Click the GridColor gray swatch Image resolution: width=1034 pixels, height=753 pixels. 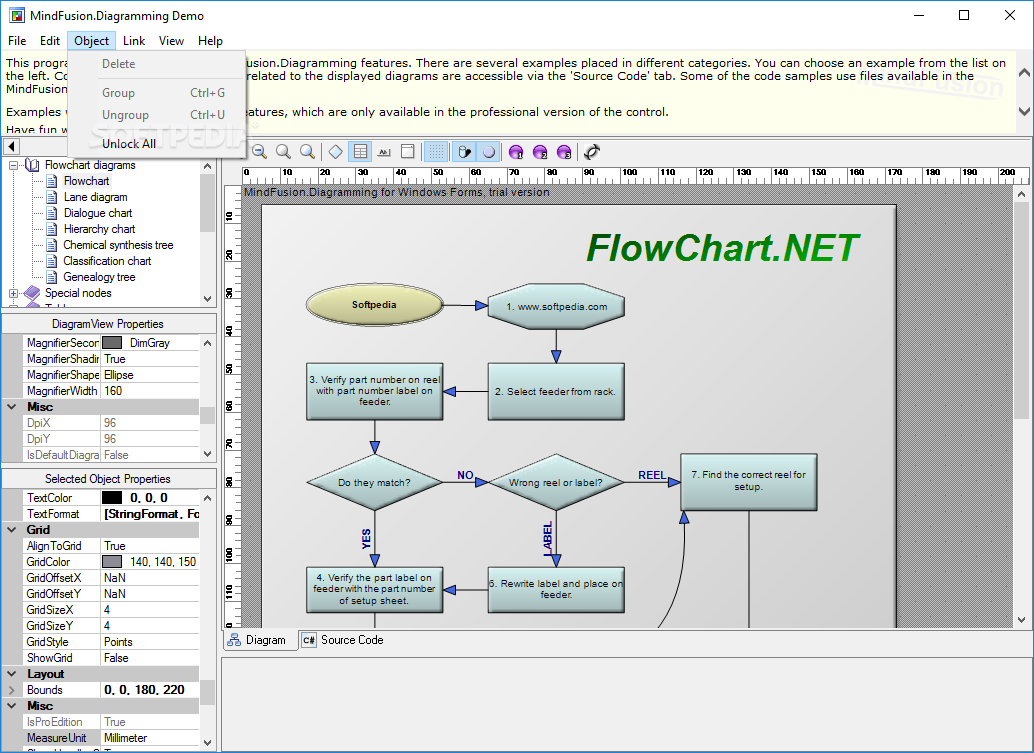(112, 562)
